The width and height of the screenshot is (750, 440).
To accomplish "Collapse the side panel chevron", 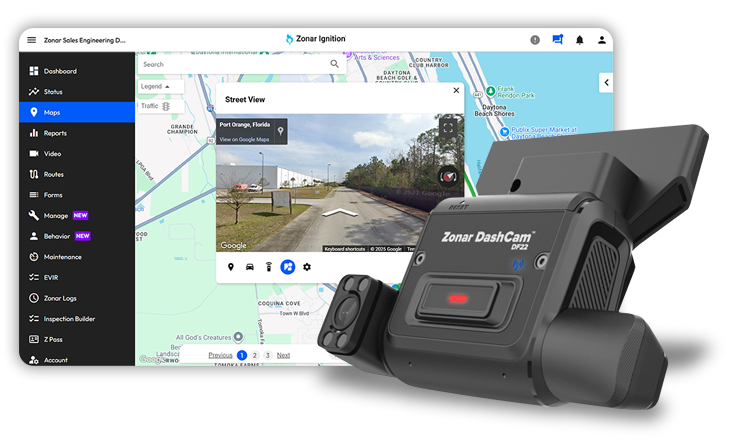I will (606, 83).
